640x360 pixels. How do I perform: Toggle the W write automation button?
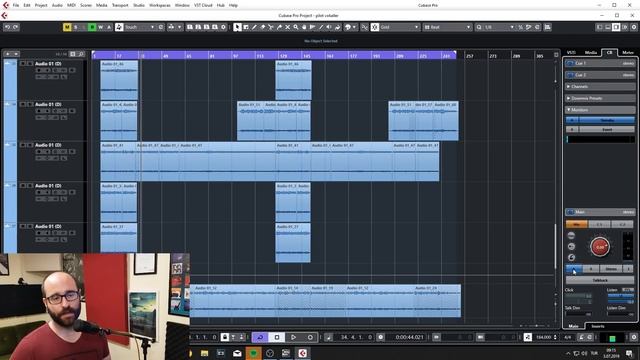100,27
